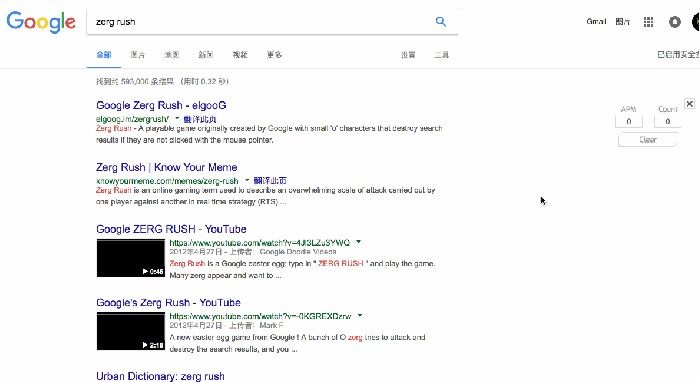Expand dropdown arrow after v=-0KGREXDzrw URL
This screenshot has height=382, width=700.
[360, 316]
